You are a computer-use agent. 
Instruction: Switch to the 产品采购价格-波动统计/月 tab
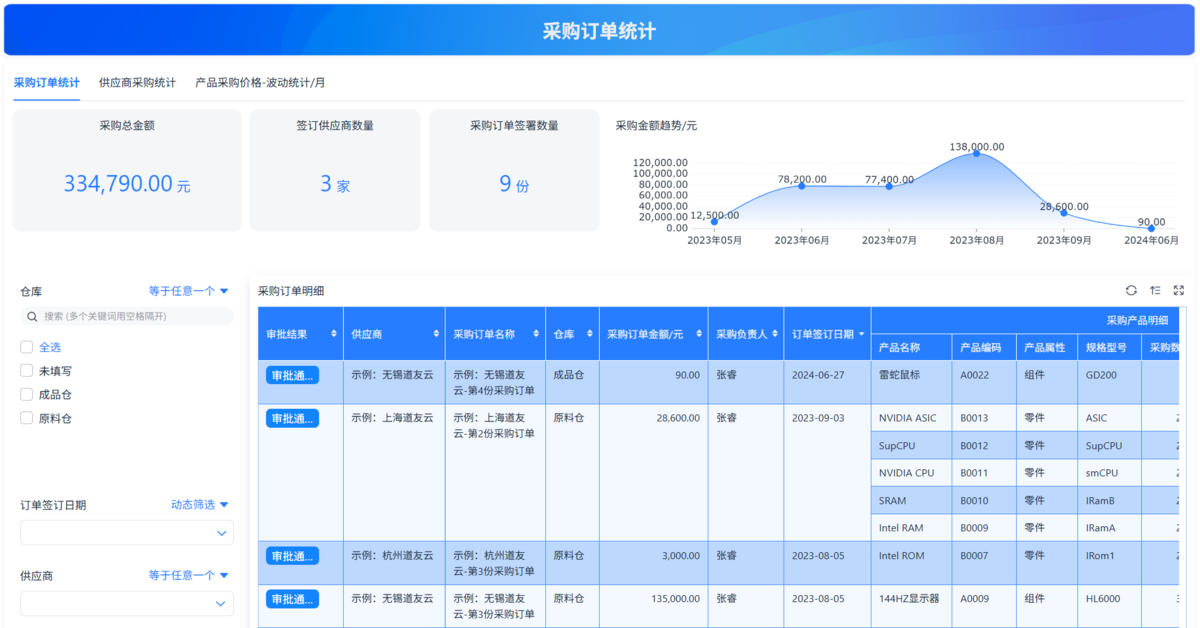260,83
